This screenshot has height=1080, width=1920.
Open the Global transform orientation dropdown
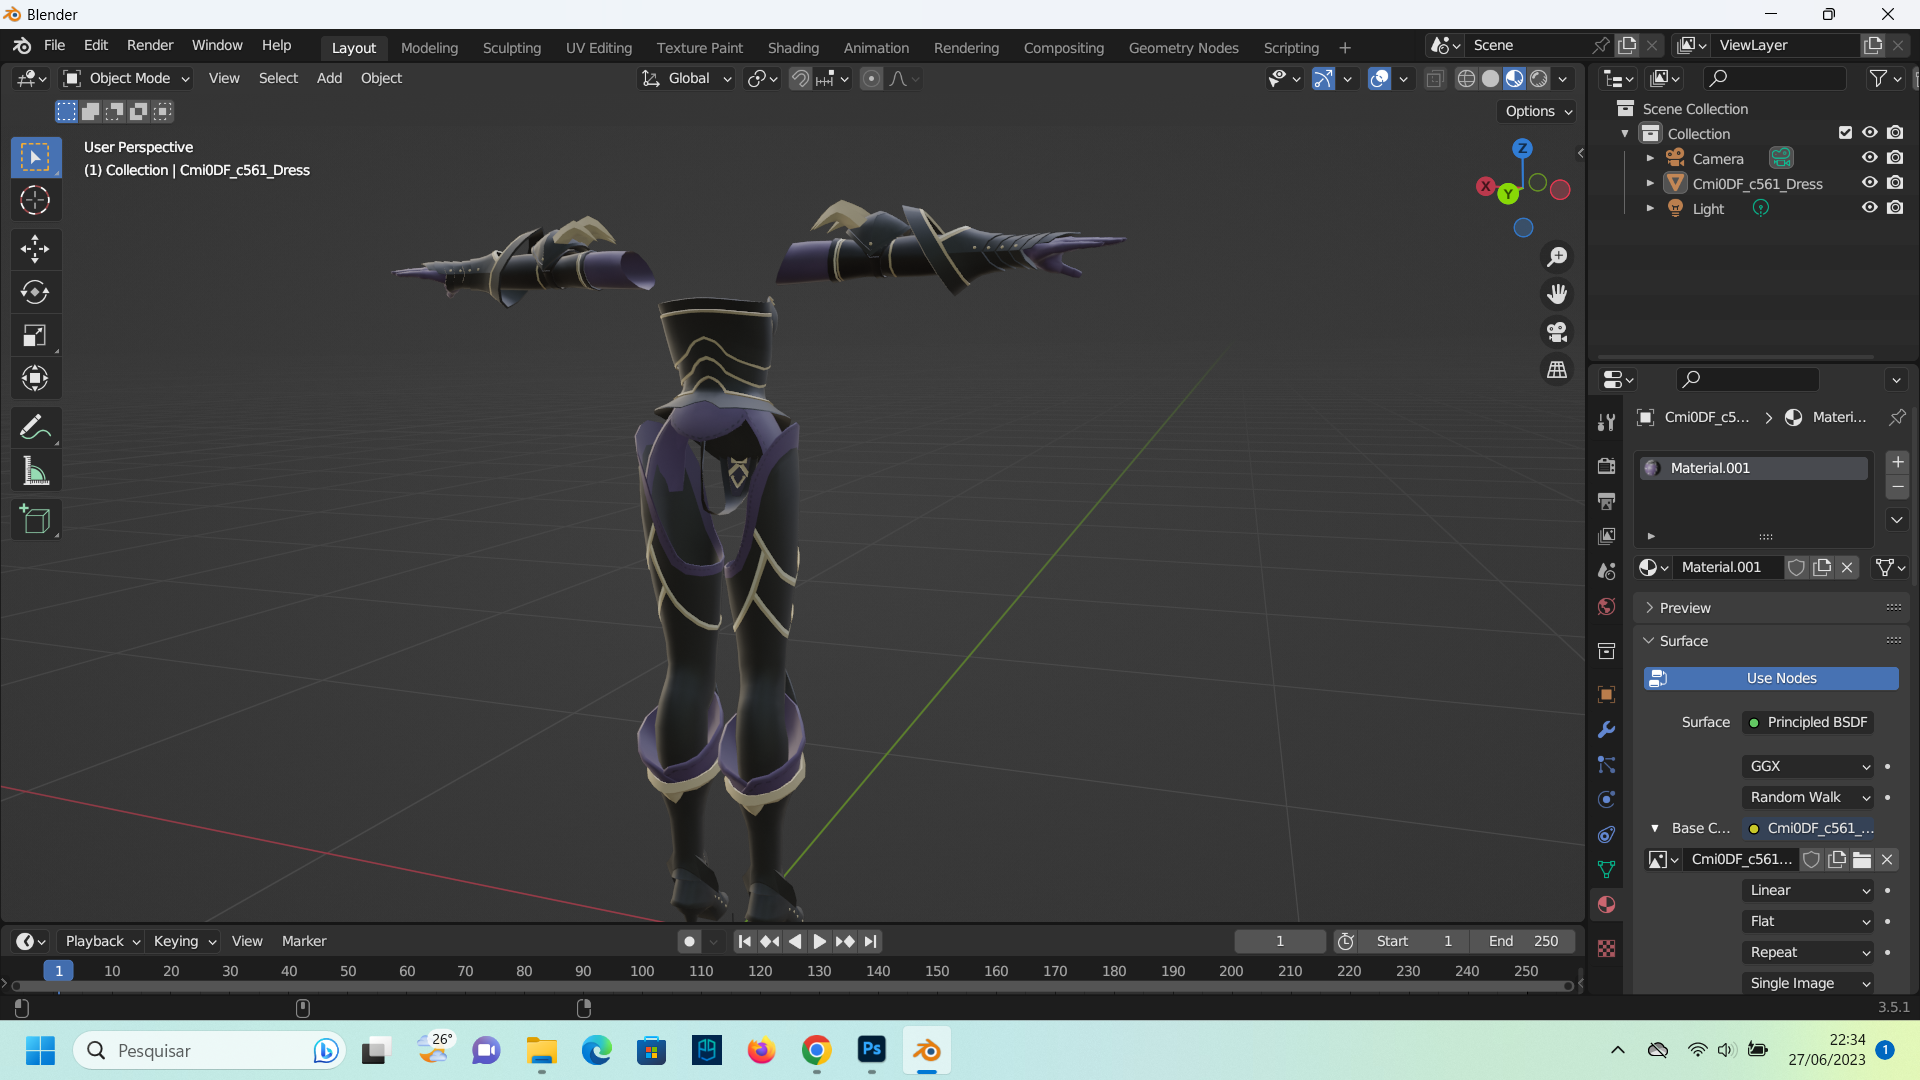click(687, 78)
